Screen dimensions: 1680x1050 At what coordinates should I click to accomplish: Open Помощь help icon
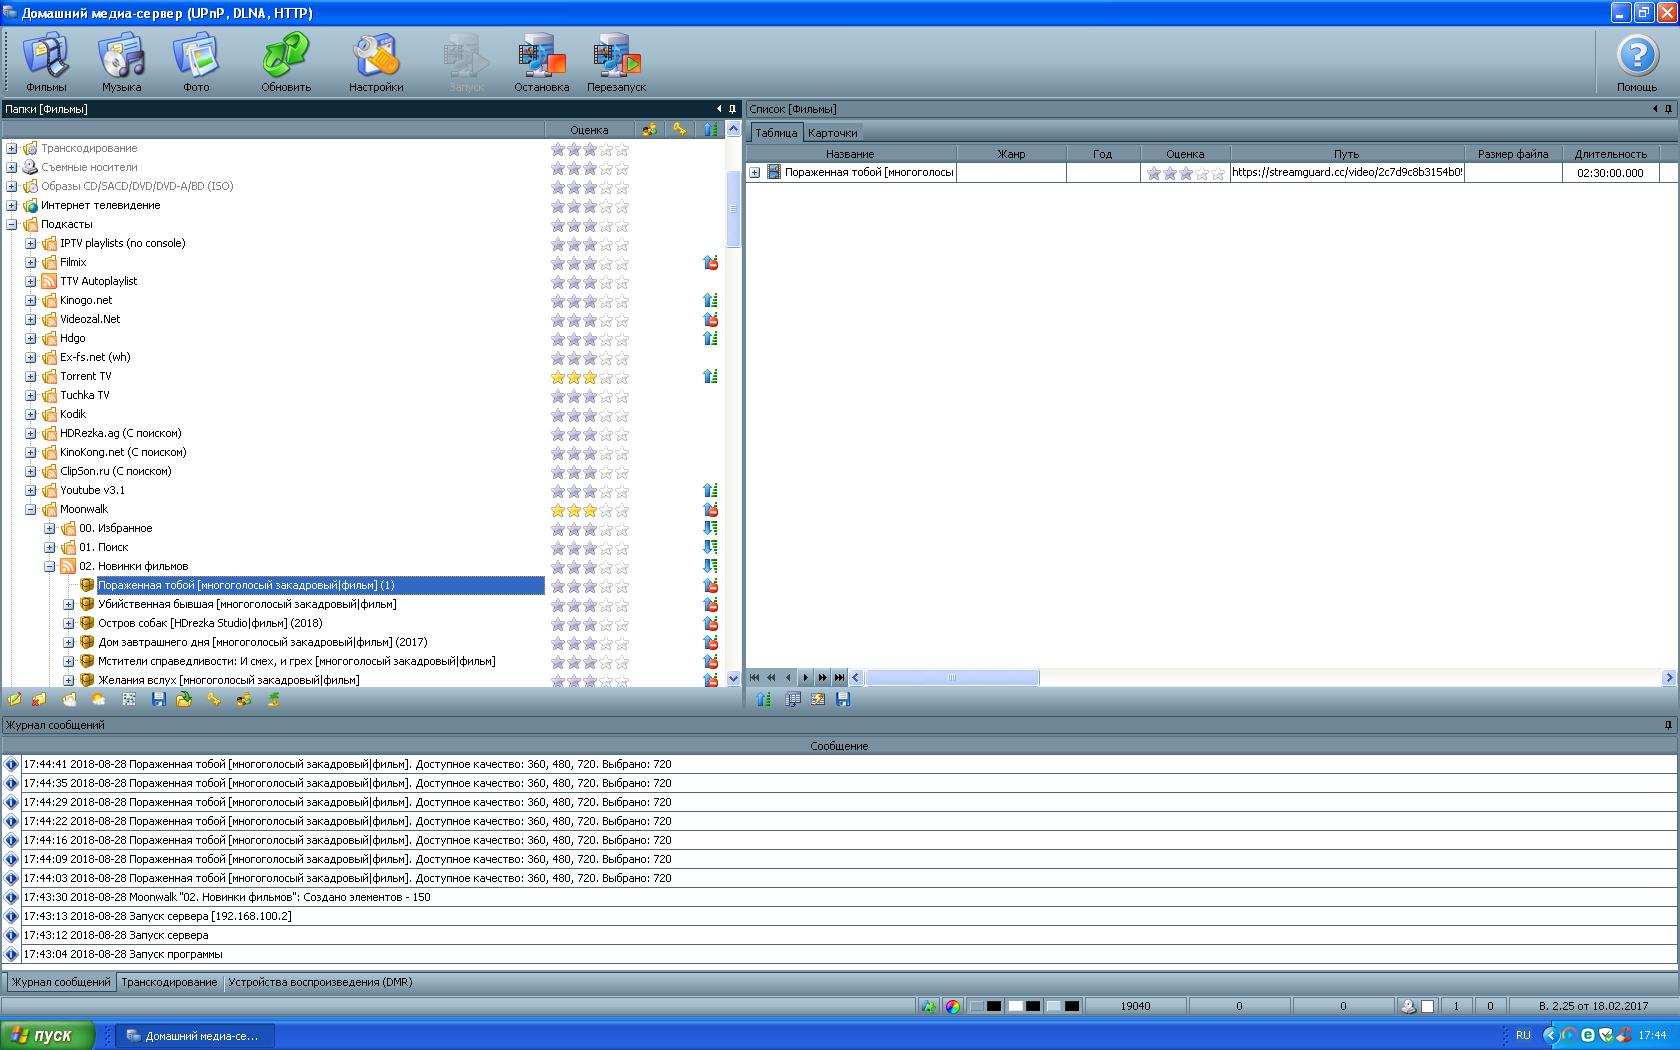tap(1637, 62)
